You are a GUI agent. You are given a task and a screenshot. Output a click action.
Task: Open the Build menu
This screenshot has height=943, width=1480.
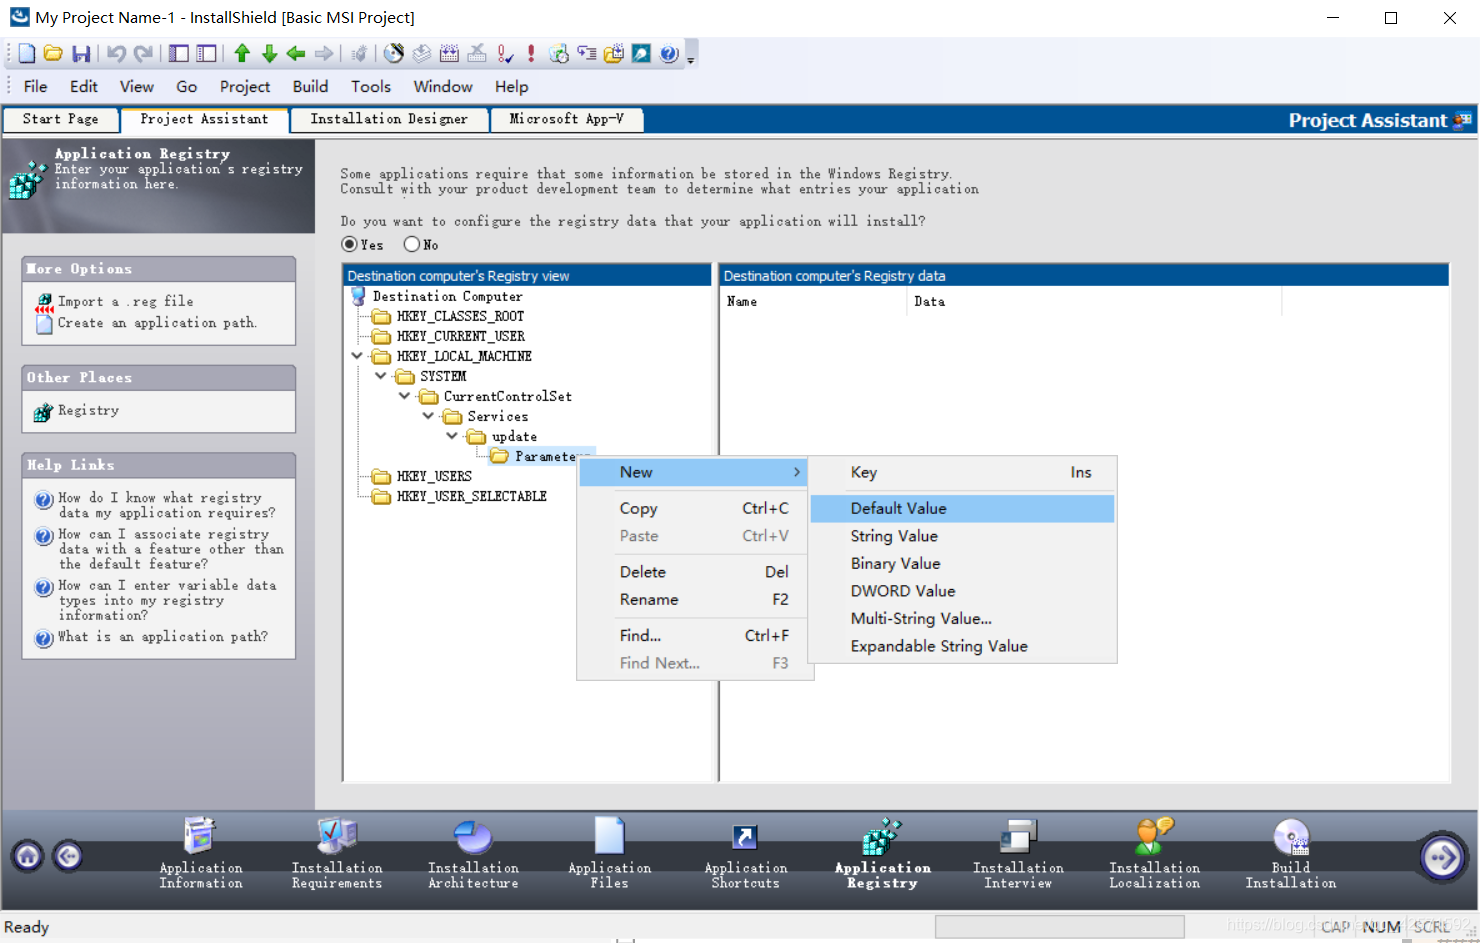[310, 86]
